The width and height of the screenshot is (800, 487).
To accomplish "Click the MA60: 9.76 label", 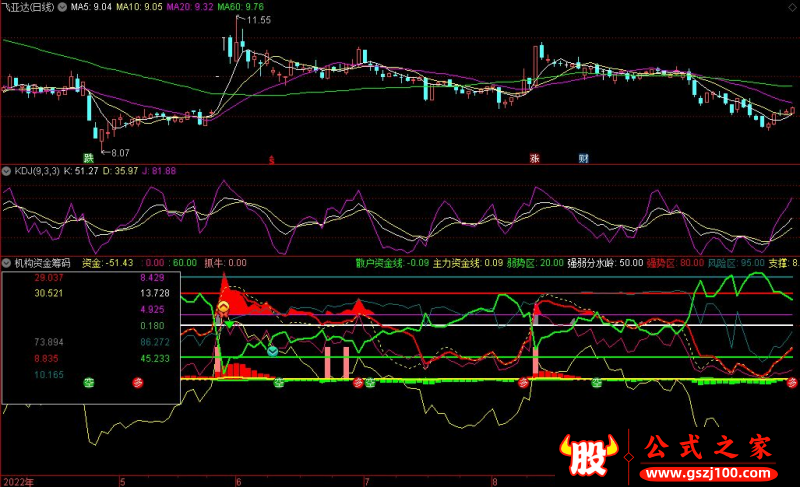I will 240,7.
